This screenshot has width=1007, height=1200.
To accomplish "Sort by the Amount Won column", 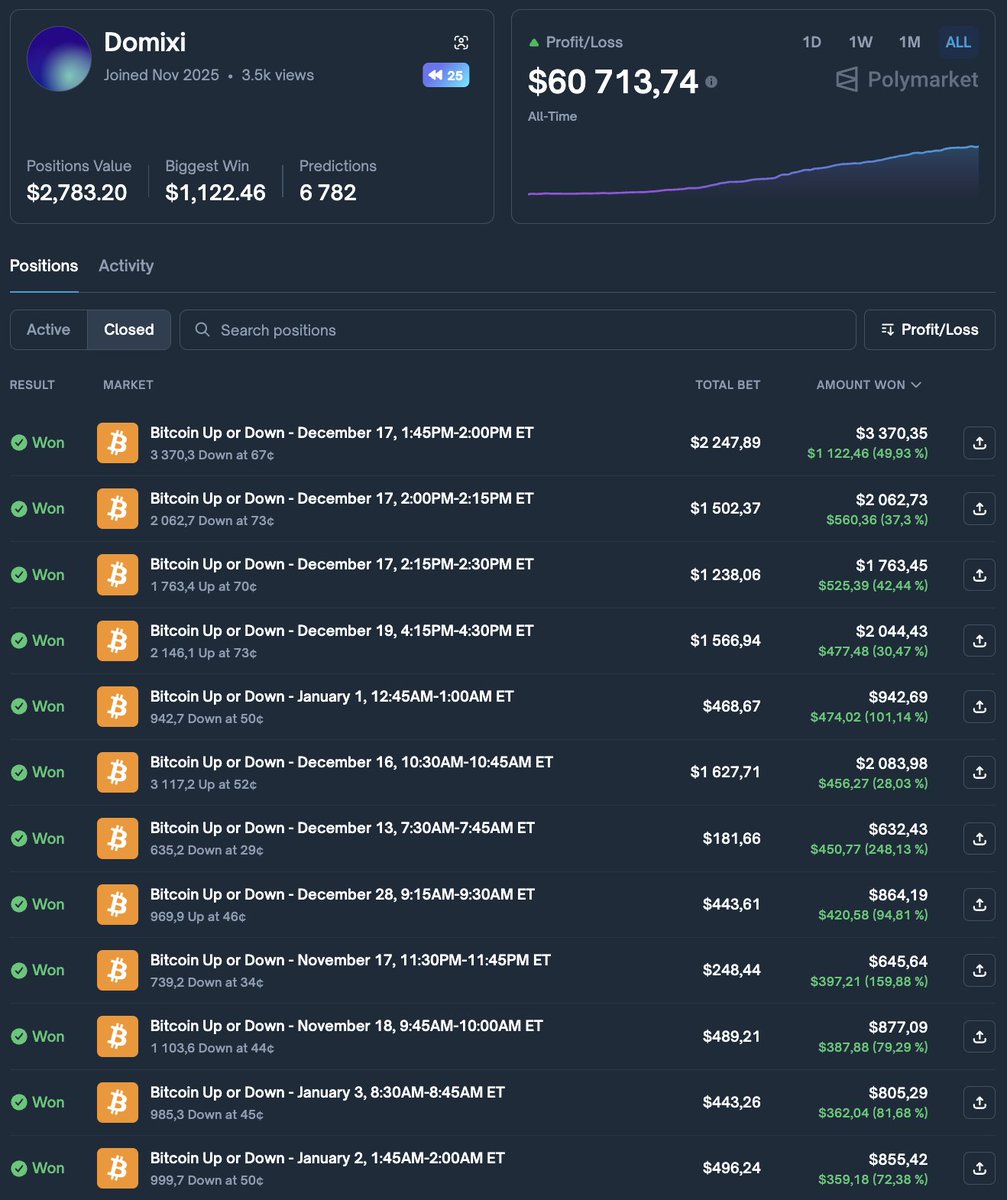I will (869, 385).
